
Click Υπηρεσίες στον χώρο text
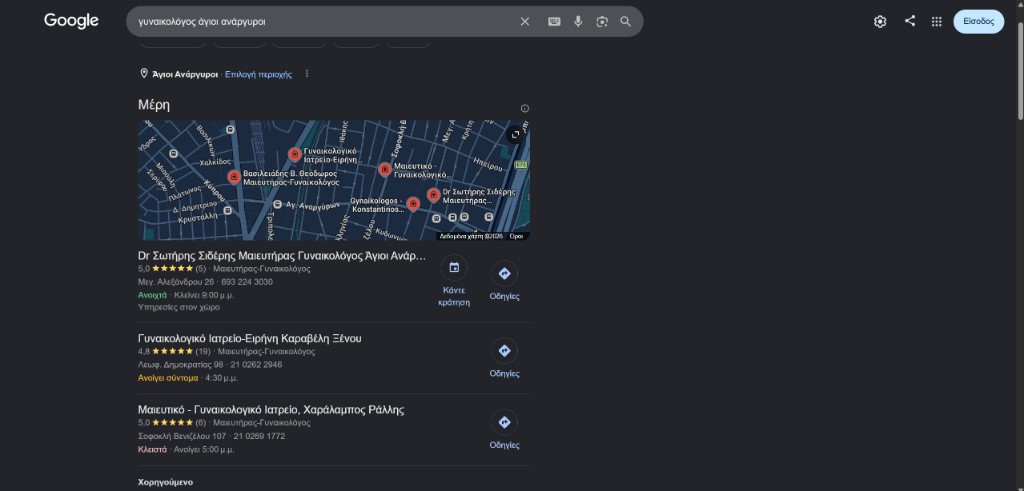coord(179,308)
